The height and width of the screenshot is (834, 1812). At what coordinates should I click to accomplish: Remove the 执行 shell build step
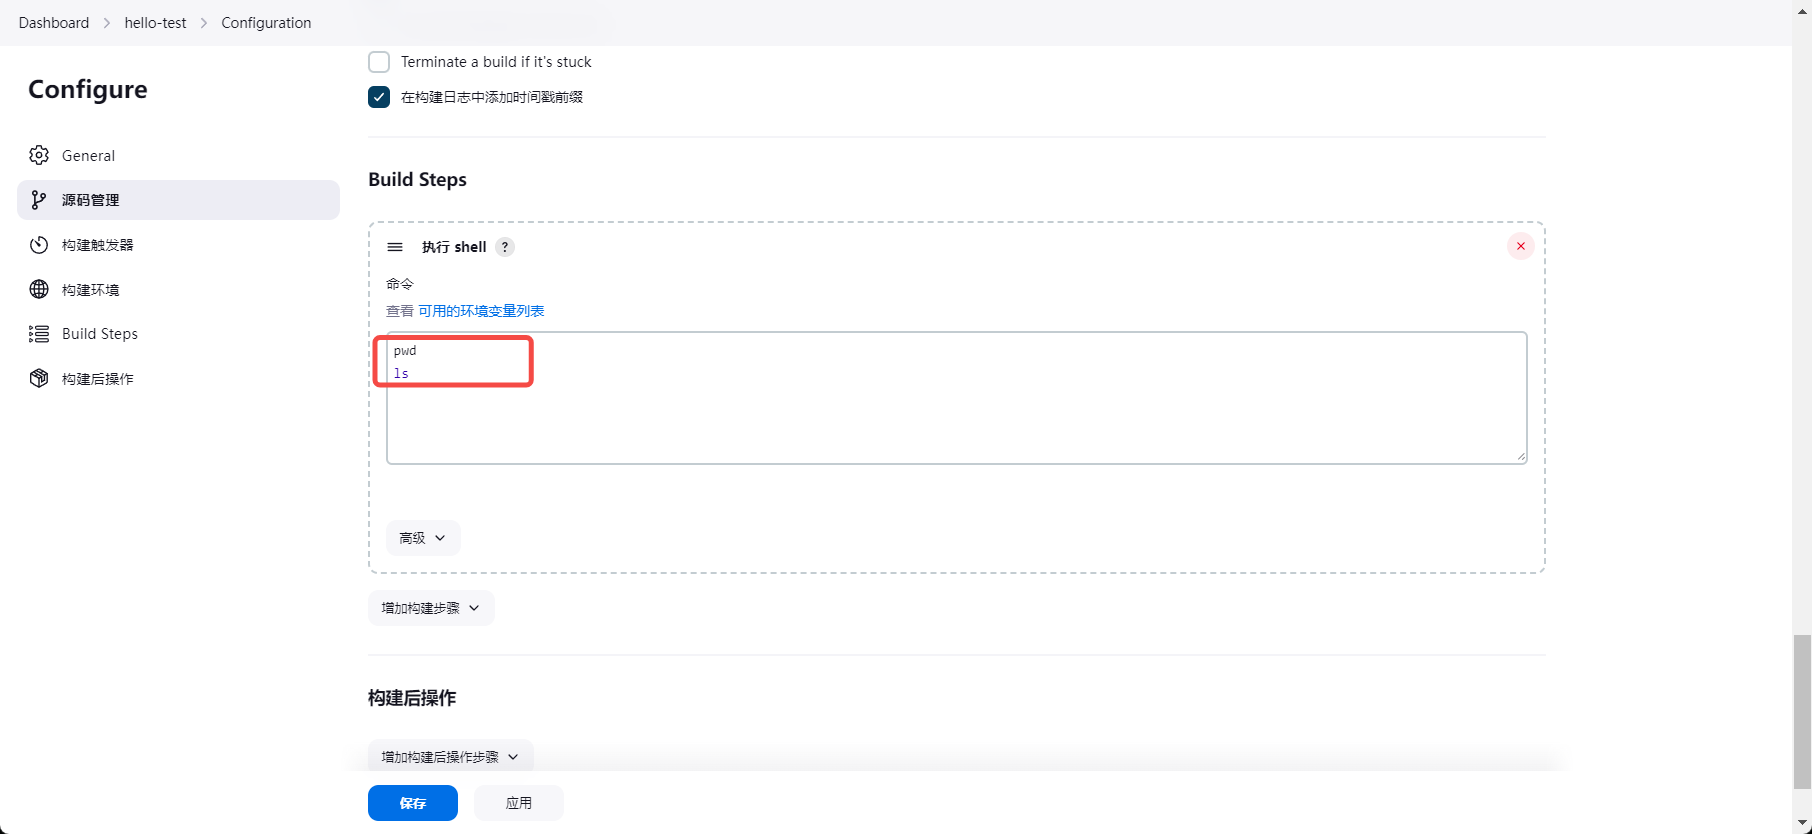tap(1520, 246)
